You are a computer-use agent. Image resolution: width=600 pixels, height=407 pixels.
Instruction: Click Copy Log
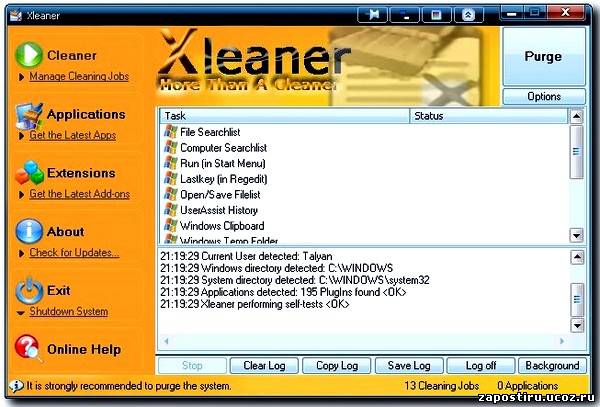(x=337, y=366)
